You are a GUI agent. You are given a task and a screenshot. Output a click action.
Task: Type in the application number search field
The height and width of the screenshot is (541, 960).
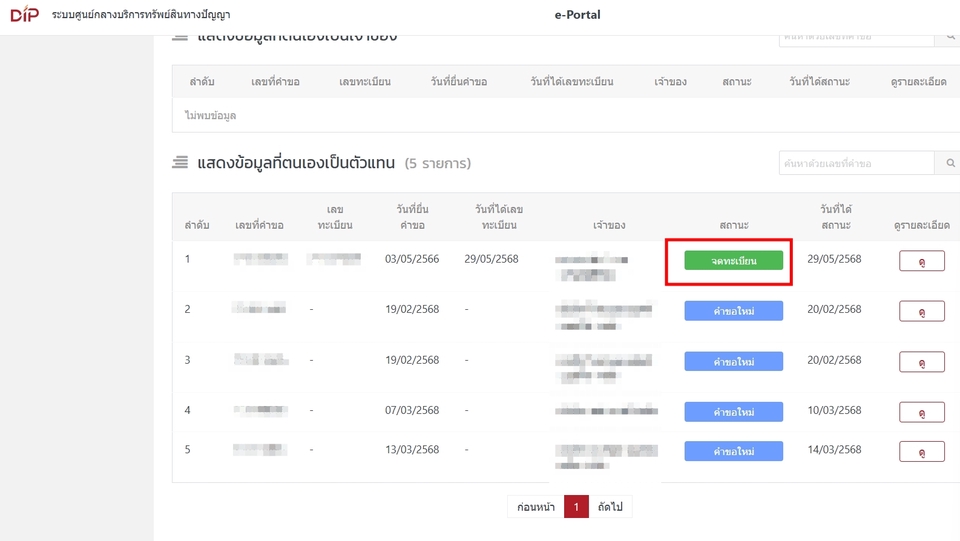pos(856,163)
